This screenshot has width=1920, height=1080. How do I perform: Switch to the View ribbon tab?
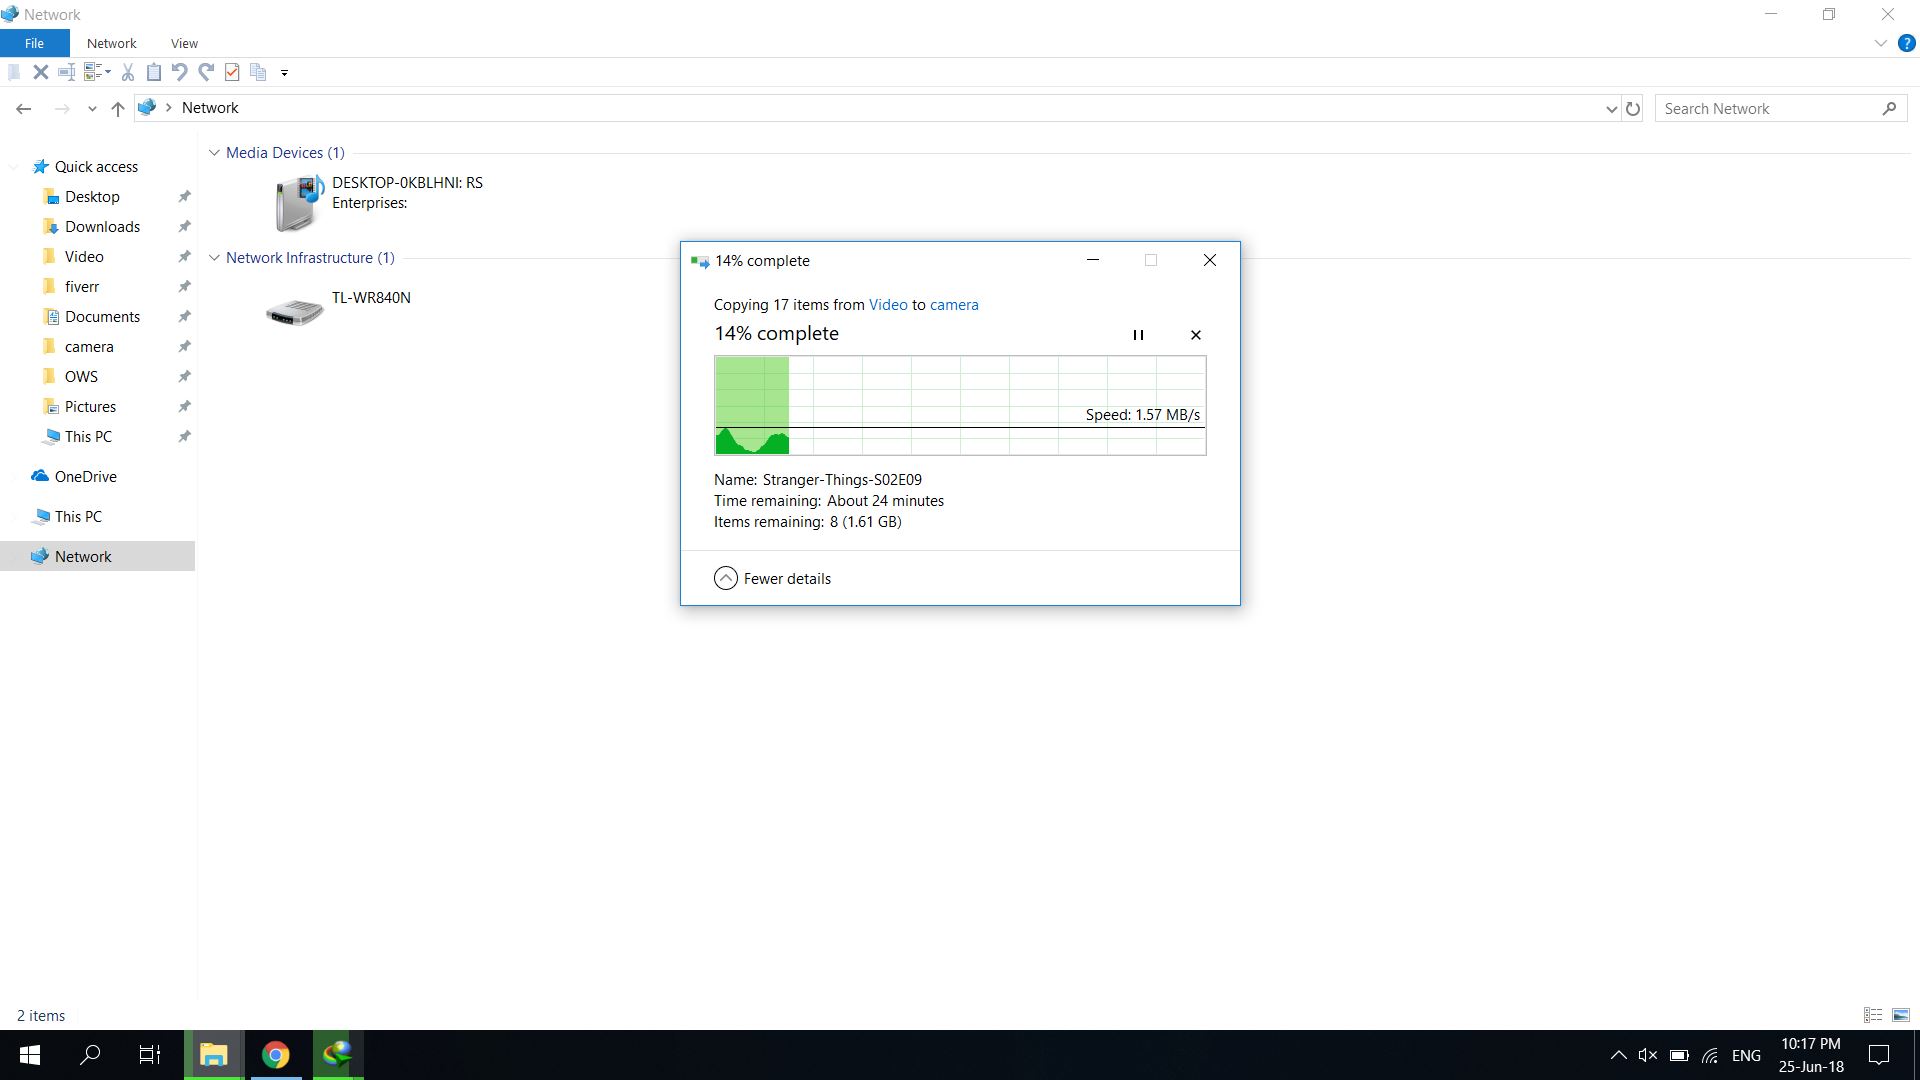[184, 43]
